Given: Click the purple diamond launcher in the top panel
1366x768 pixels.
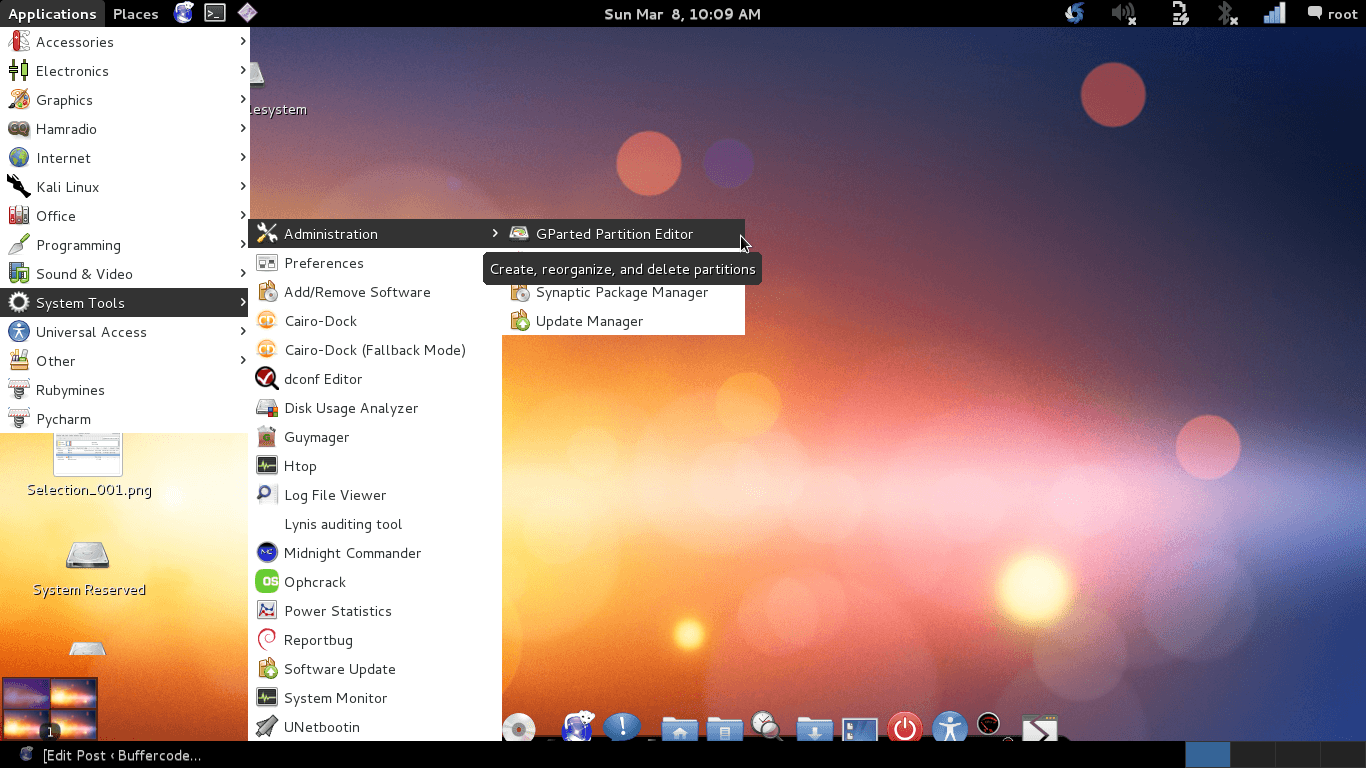Looking at the screenshot, I should click(x=247, y=13).
